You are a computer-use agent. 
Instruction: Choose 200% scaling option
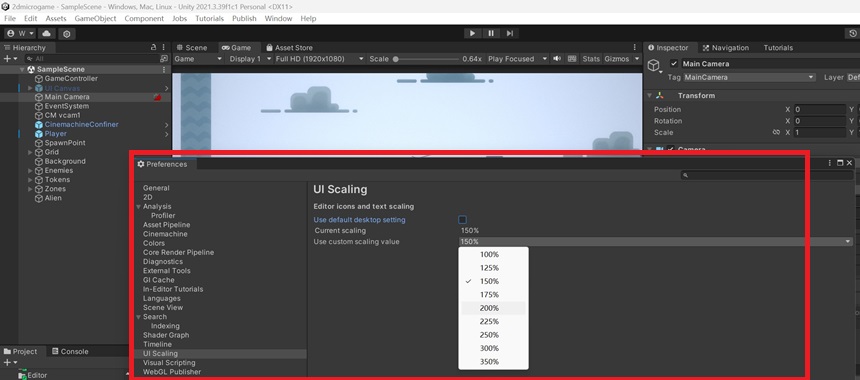pyautogui.click(x=493, y=308)
